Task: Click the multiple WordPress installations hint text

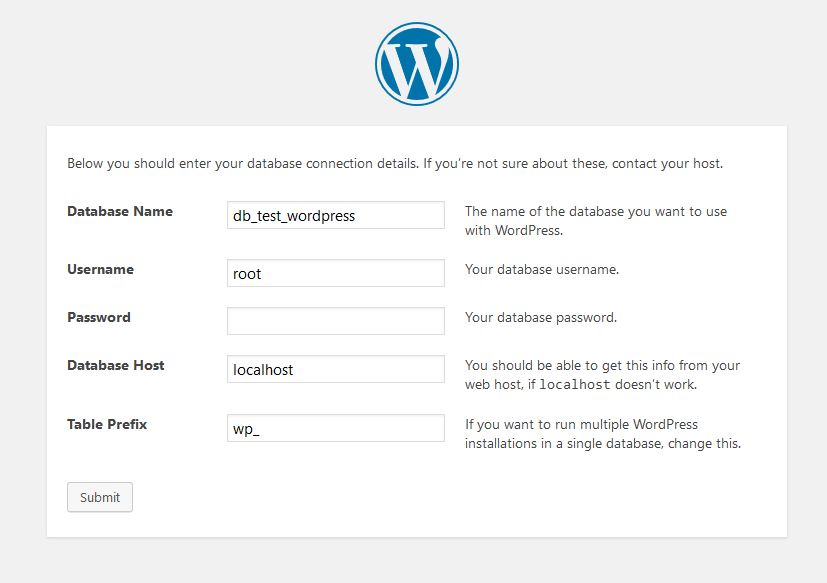Action: (x=602, y=434)
